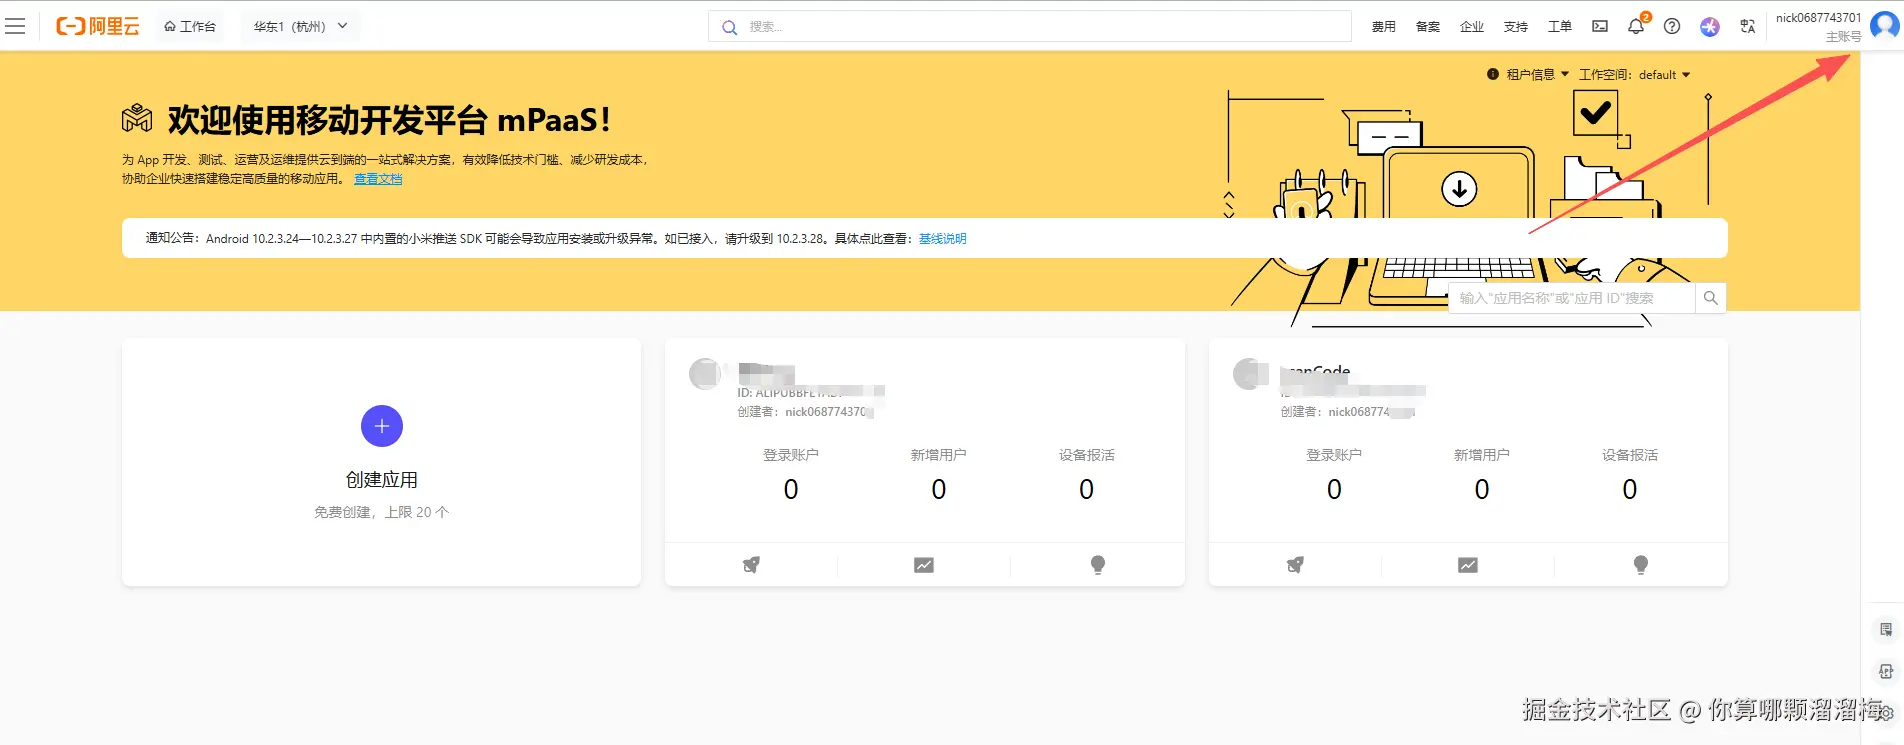Viewport: 1904px width, 745px height.
Task: Click the upper icon in the right sidebar
Action: (x=1886, y=629)
